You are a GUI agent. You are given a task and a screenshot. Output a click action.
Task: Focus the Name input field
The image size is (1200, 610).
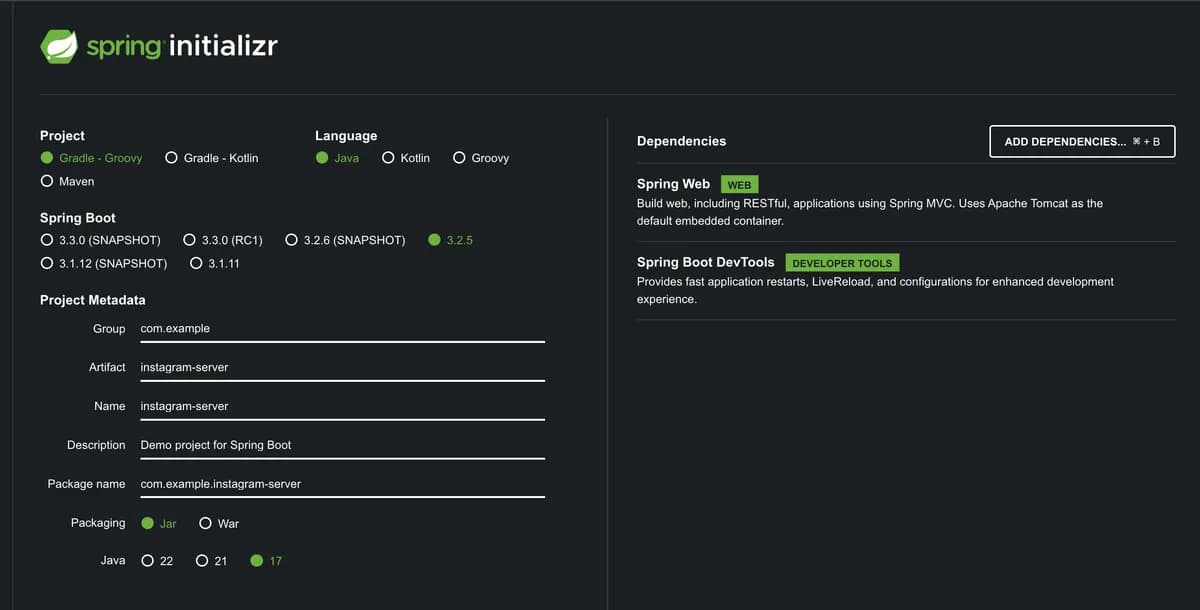(x=342, y=406)
